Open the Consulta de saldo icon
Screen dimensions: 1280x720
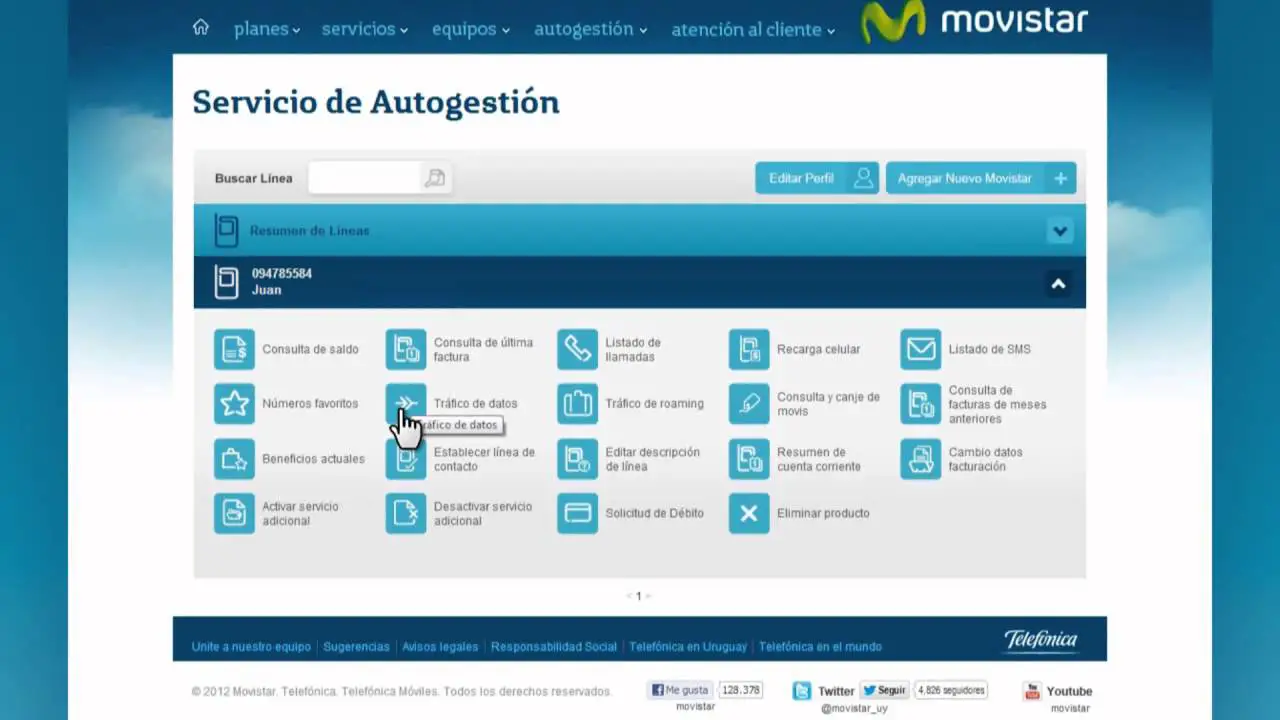(x=234, y=349)
